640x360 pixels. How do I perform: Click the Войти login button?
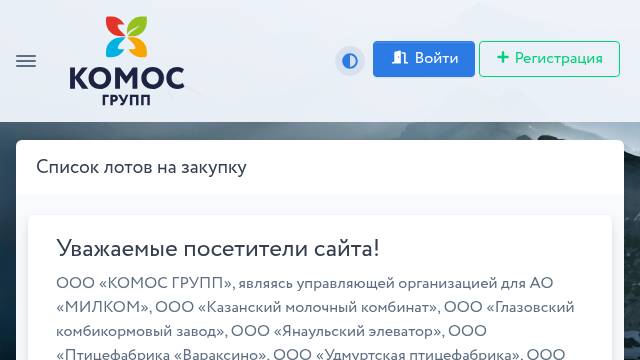point(424,59)
